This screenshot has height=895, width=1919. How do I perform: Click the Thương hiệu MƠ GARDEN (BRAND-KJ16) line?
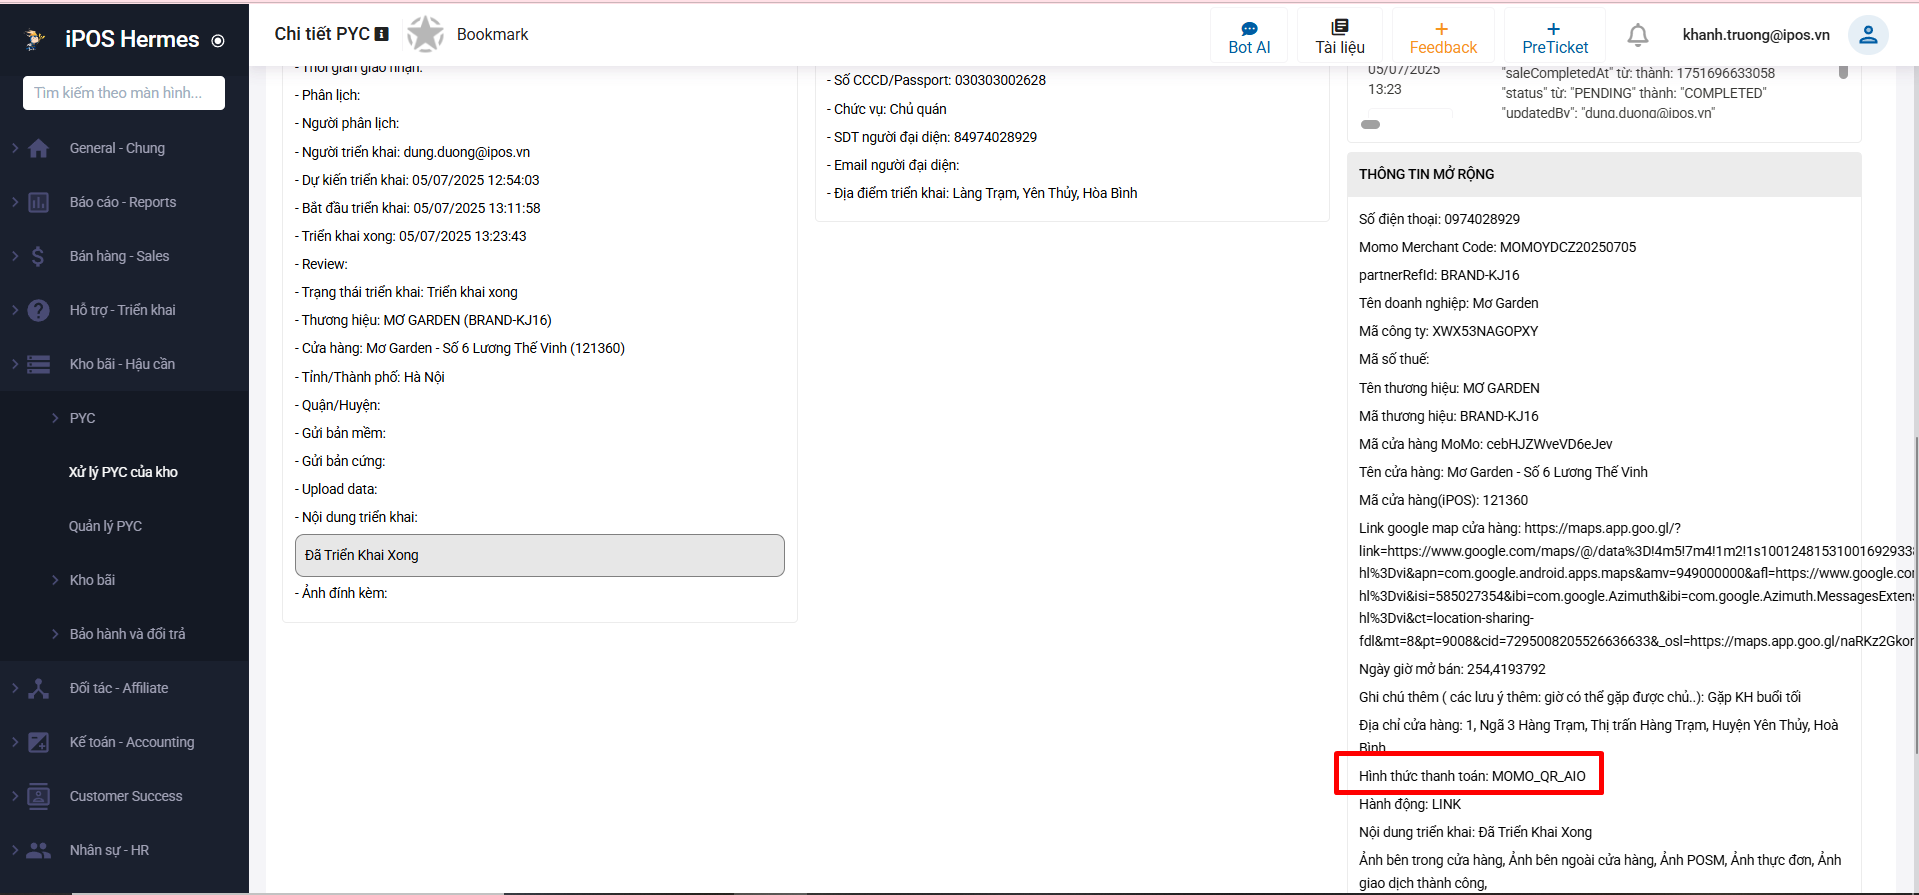[x=423, y=320]
